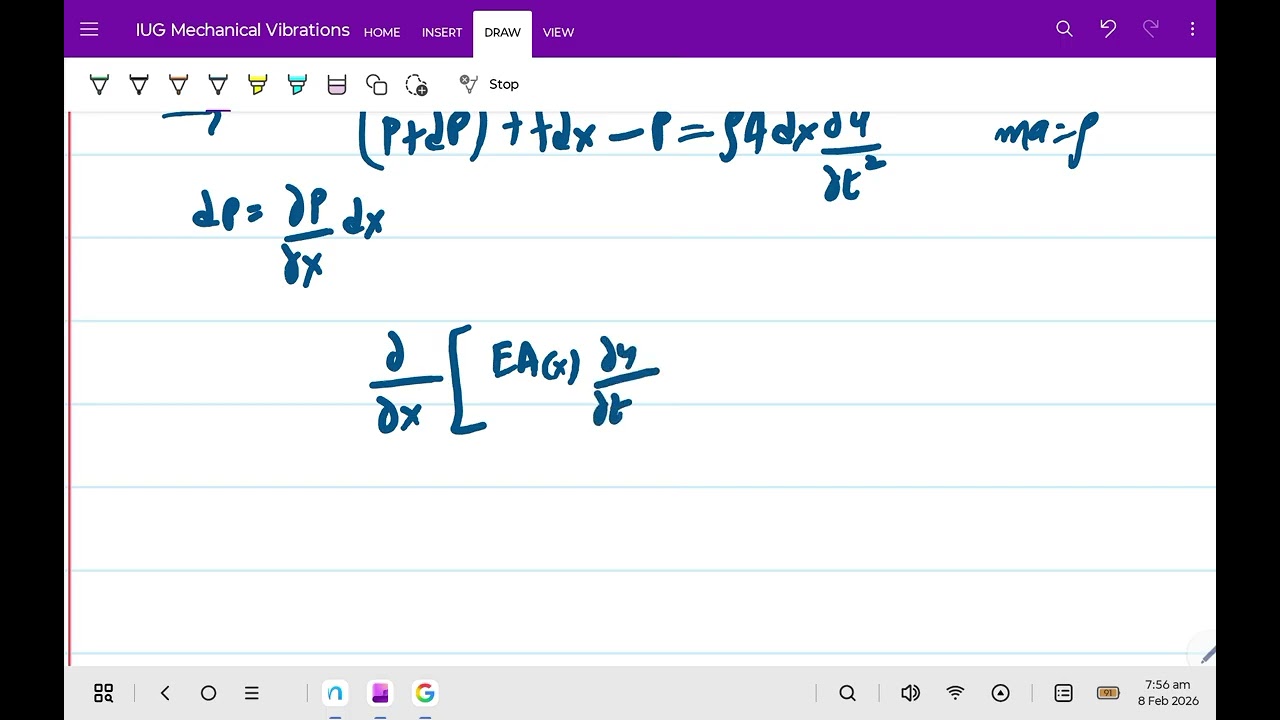Choose the shapes tool
Screen dimensions: 1280x720
(x=377, y=85)
